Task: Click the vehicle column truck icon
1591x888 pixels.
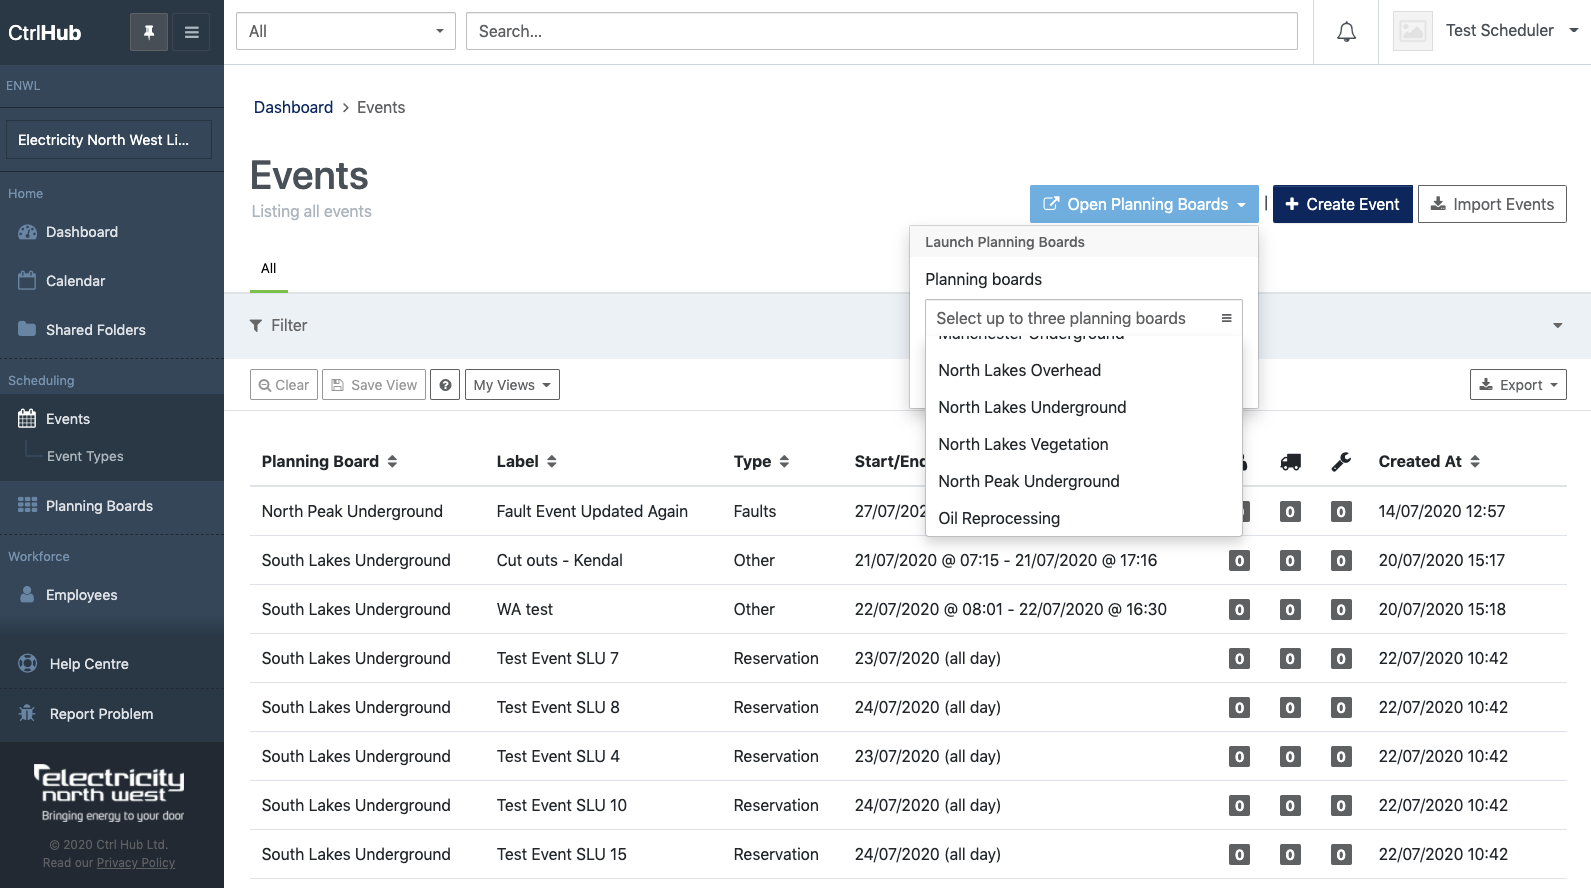Action: coord(1290,462)
